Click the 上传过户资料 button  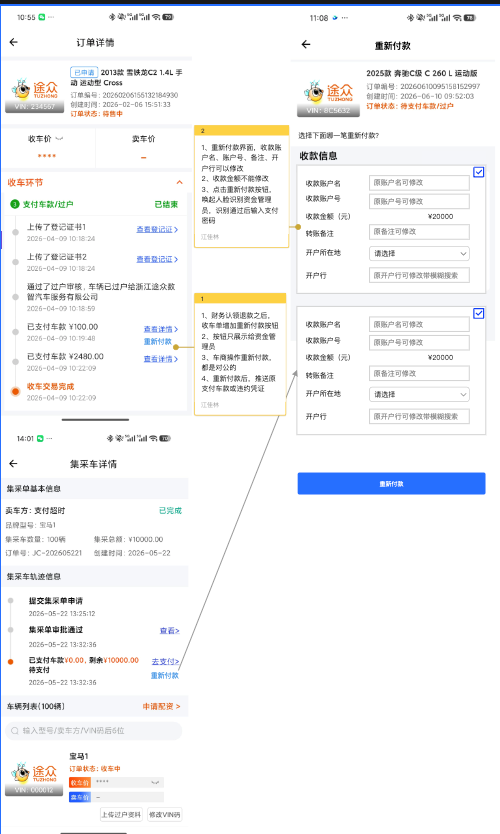point(121,814)
